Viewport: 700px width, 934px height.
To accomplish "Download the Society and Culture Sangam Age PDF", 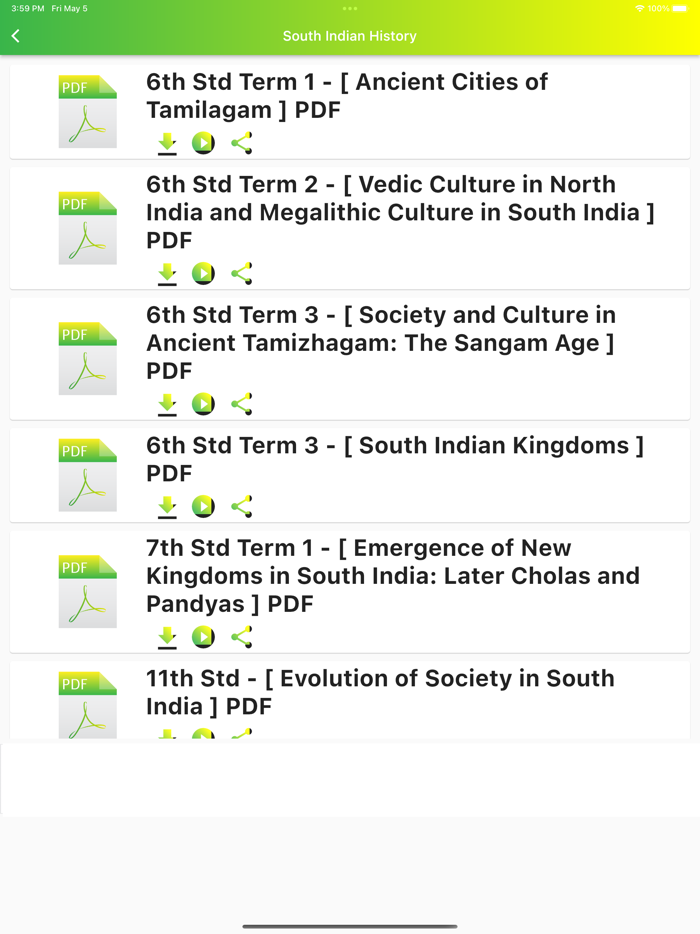I will point(167,404).
